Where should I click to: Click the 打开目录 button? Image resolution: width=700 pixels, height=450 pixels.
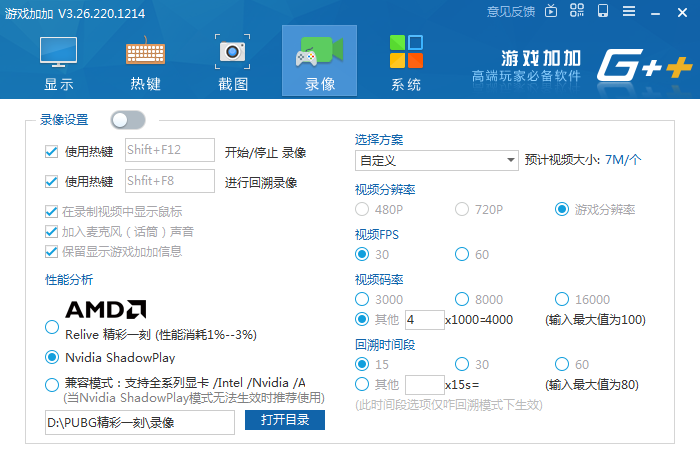click(x=285, y=420)
